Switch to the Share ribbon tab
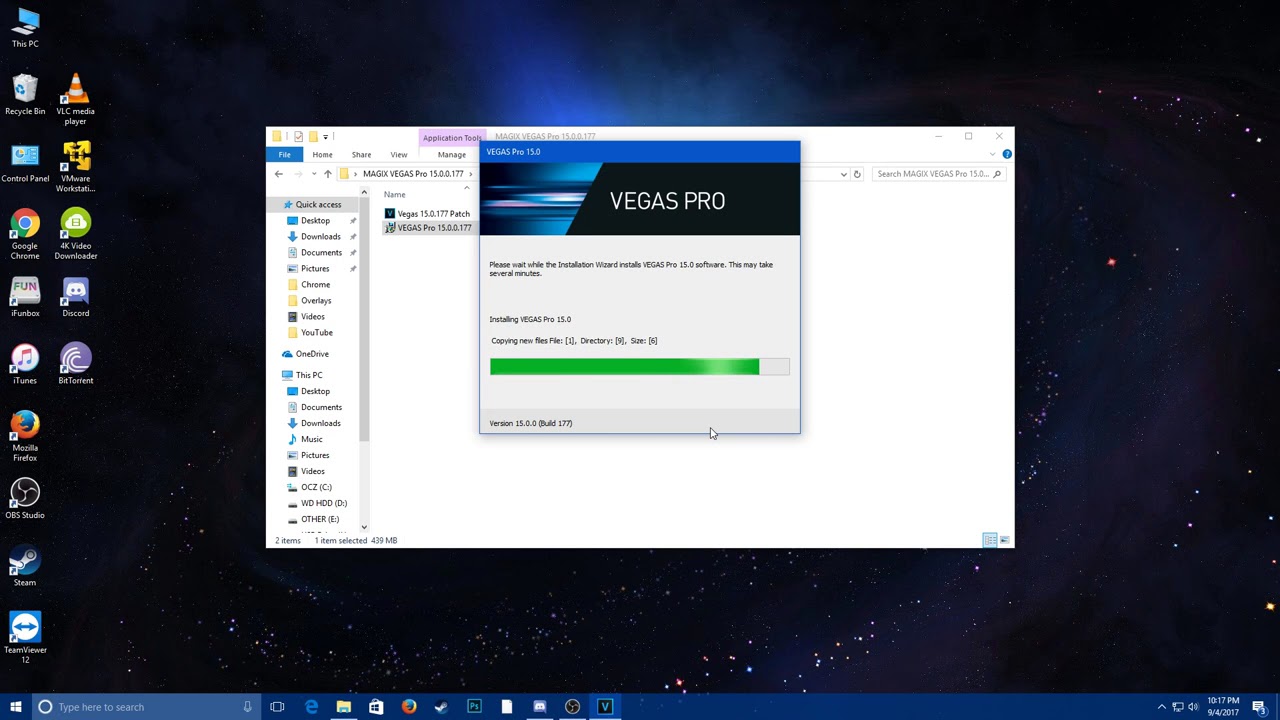This screenshot has width=1280, height=720. tap(361, 155)
